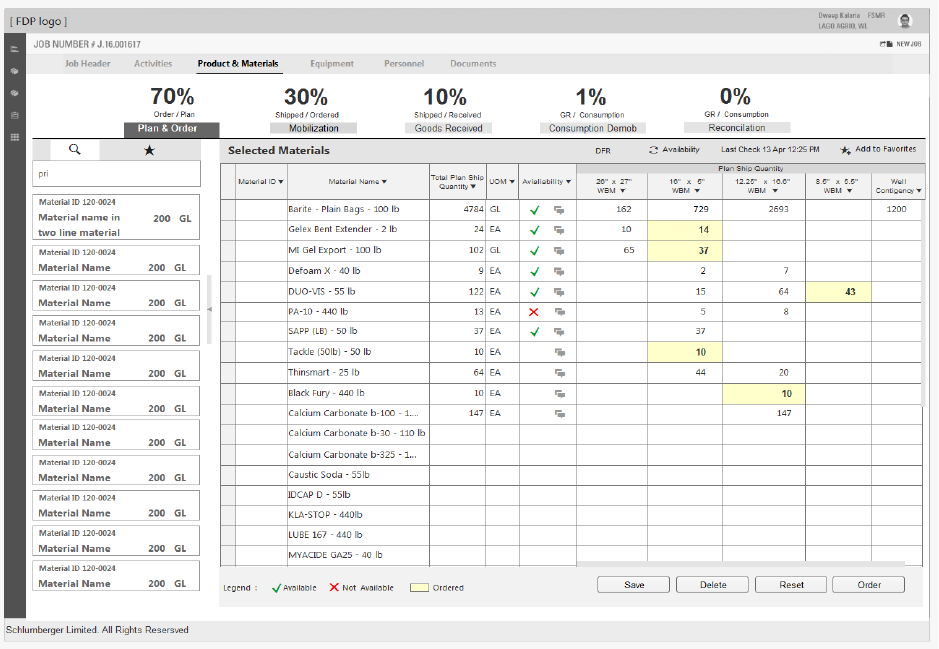The image size is (939, 649).
Task: Select the row checkbox for Black Fury - 440 lb
Action: click(227, 393)
